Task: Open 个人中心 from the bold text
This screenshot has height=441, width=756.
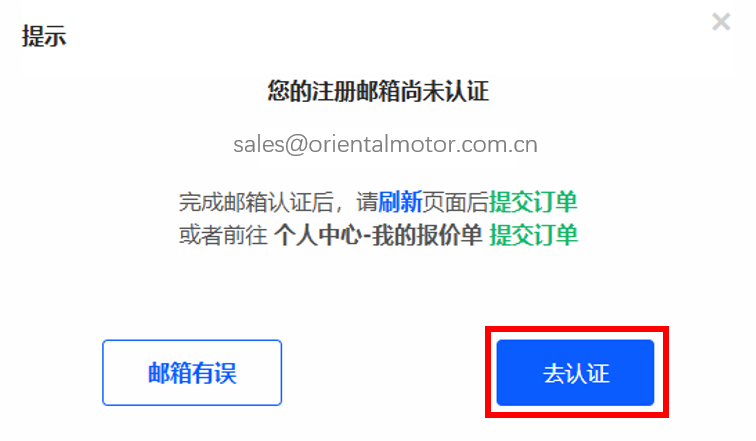Action: pyautogui.click(x=318, y=235)
